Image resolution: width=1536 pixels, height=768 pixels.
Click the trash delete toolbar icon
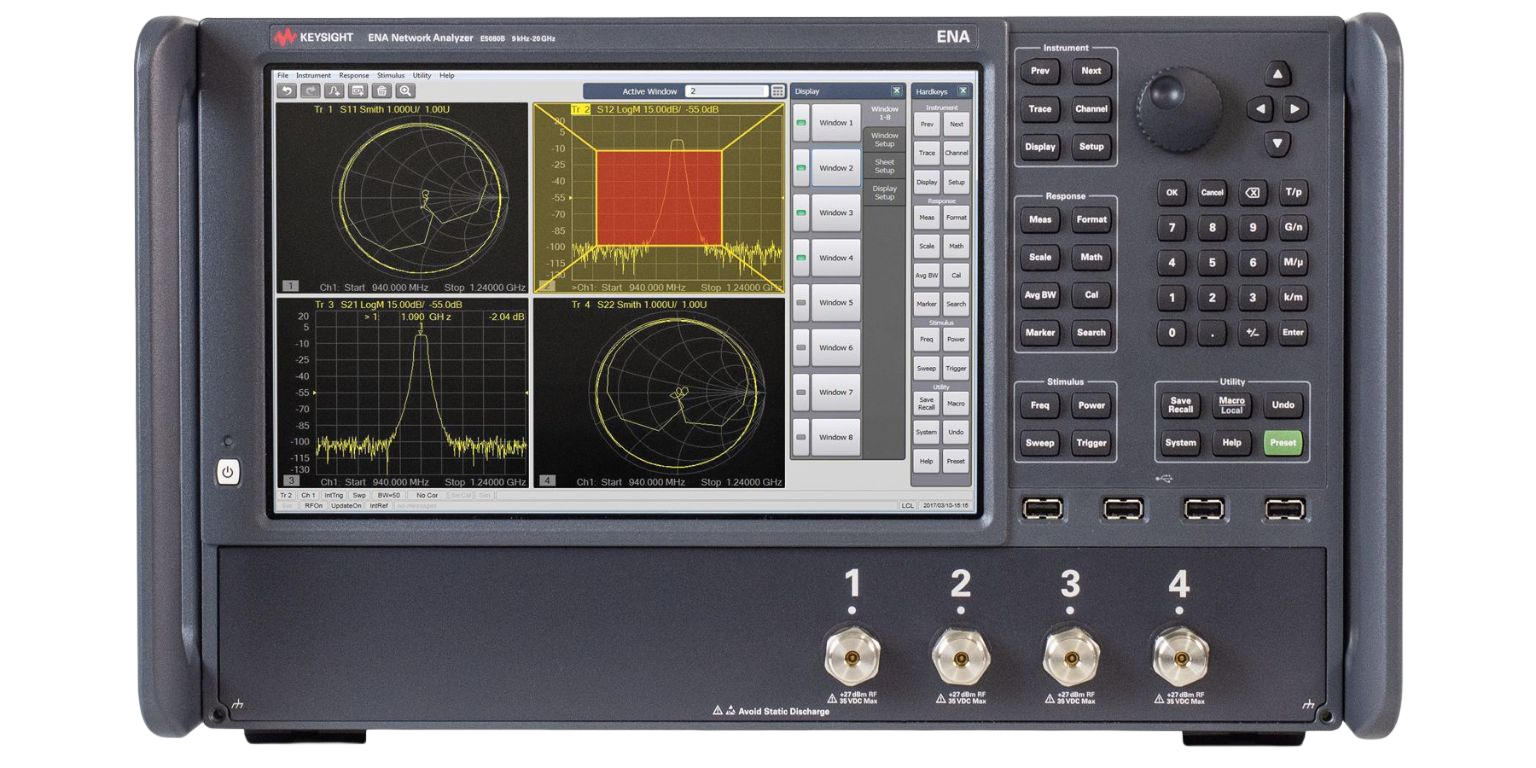381,91
